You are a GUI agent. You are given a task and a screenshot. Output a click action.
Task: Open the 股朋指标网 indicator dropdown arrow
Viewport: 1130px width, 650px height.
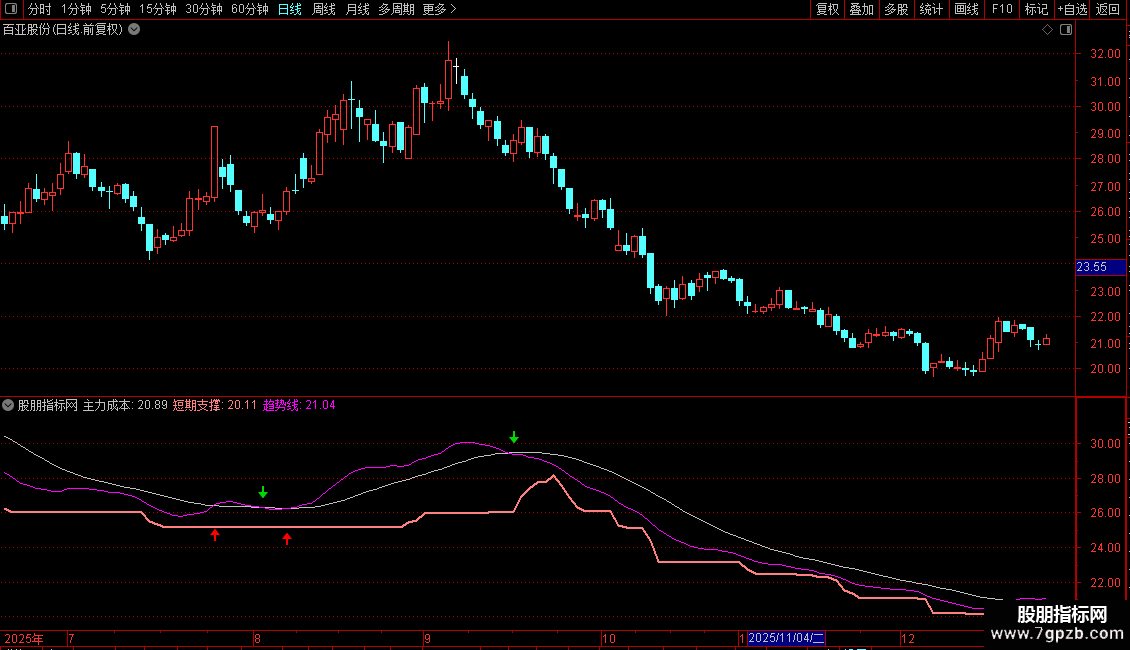click(9, 406)
